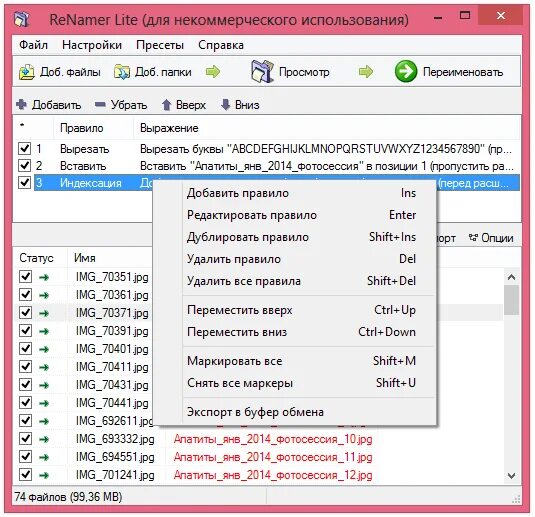Uncheck file IMG_70351.jpg
Viewport: 535px width, 517px height.
pyautogui.click(x=26, y=277)
